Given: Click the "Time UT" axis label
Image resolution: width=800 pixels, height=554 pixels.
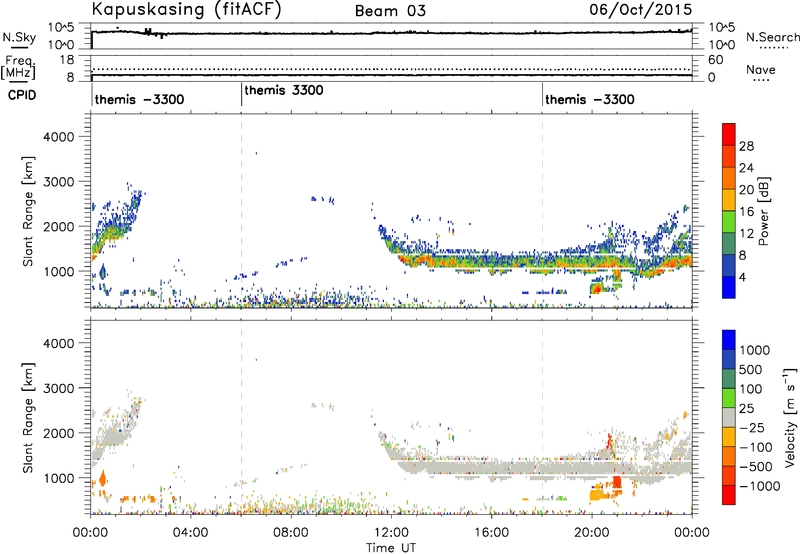Looking at the screenshot, I should click(x=391, y=548).
